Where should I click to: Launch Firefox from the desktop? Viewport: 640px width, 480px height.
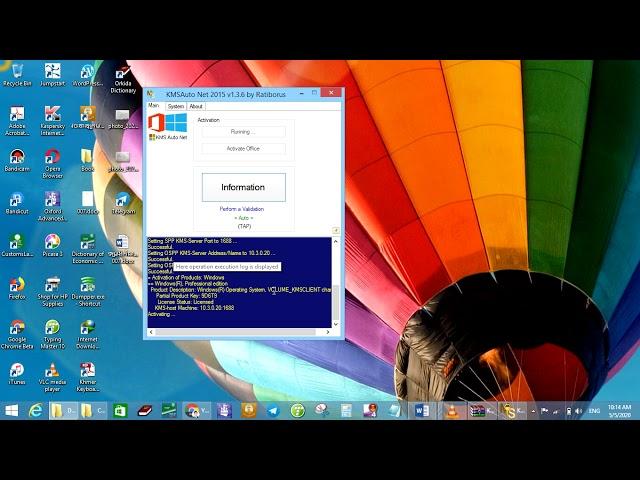(x=17, y=288)
